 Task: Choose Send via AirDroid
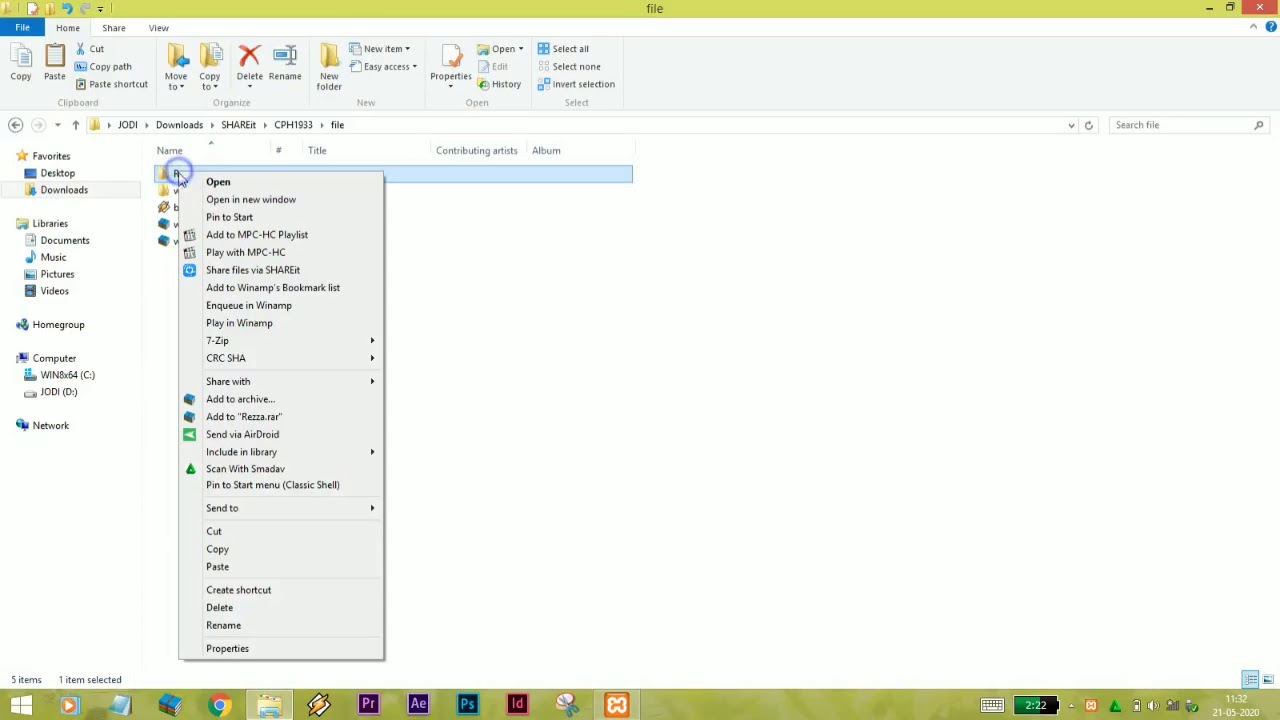pos(281,434)
